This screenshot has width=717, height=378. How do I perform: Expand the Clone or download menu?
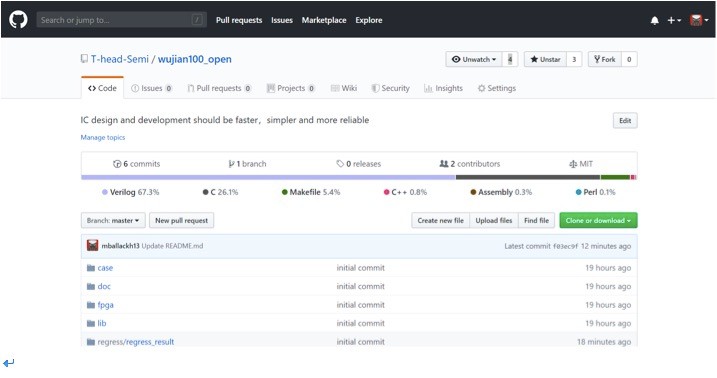click(x=598, y=220)
